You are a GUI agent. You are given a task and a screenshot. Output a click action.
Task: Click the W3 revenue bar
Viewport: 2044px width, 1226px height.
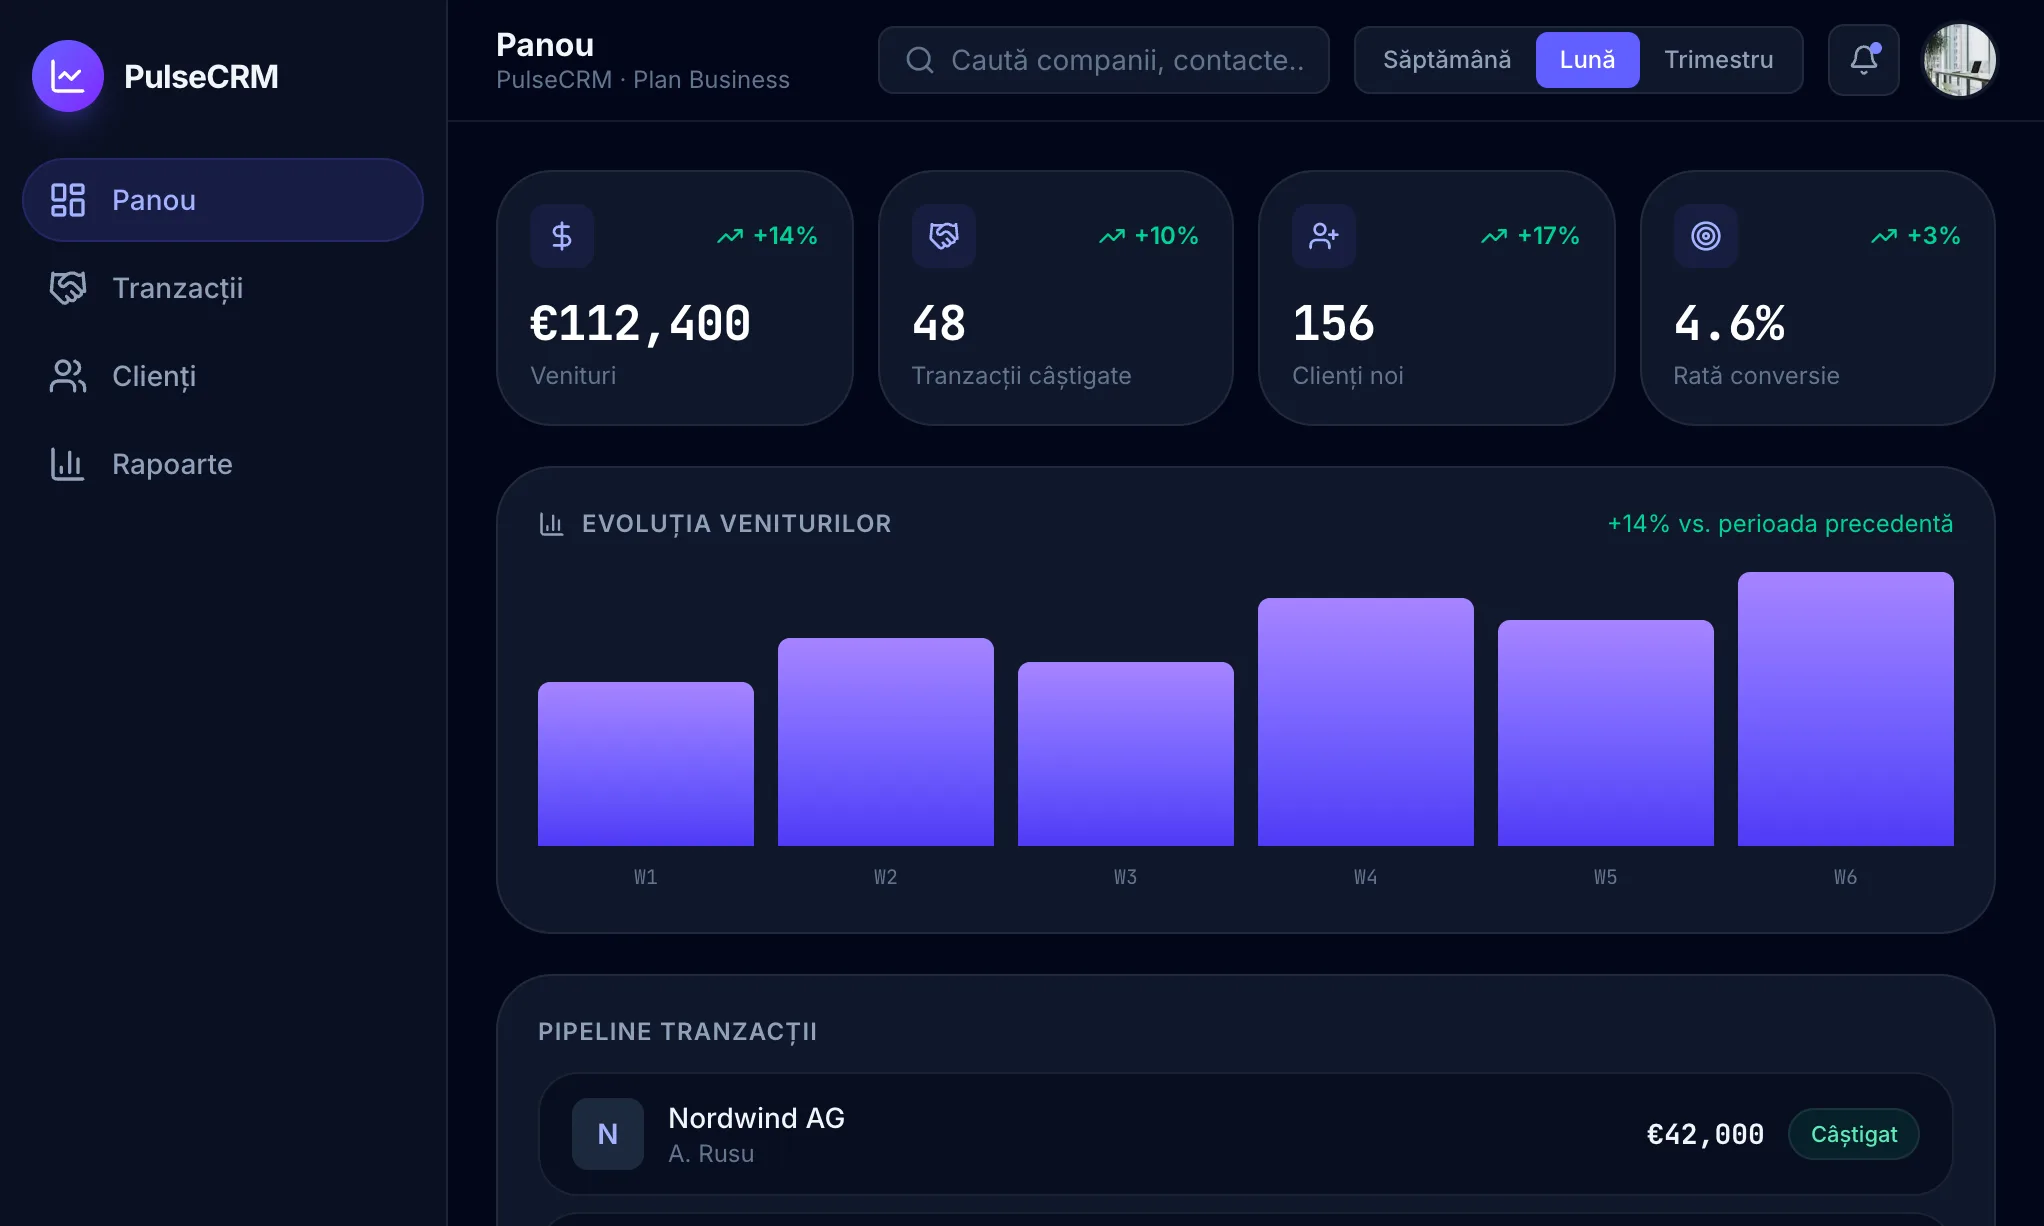click(x=1126, y=754)
